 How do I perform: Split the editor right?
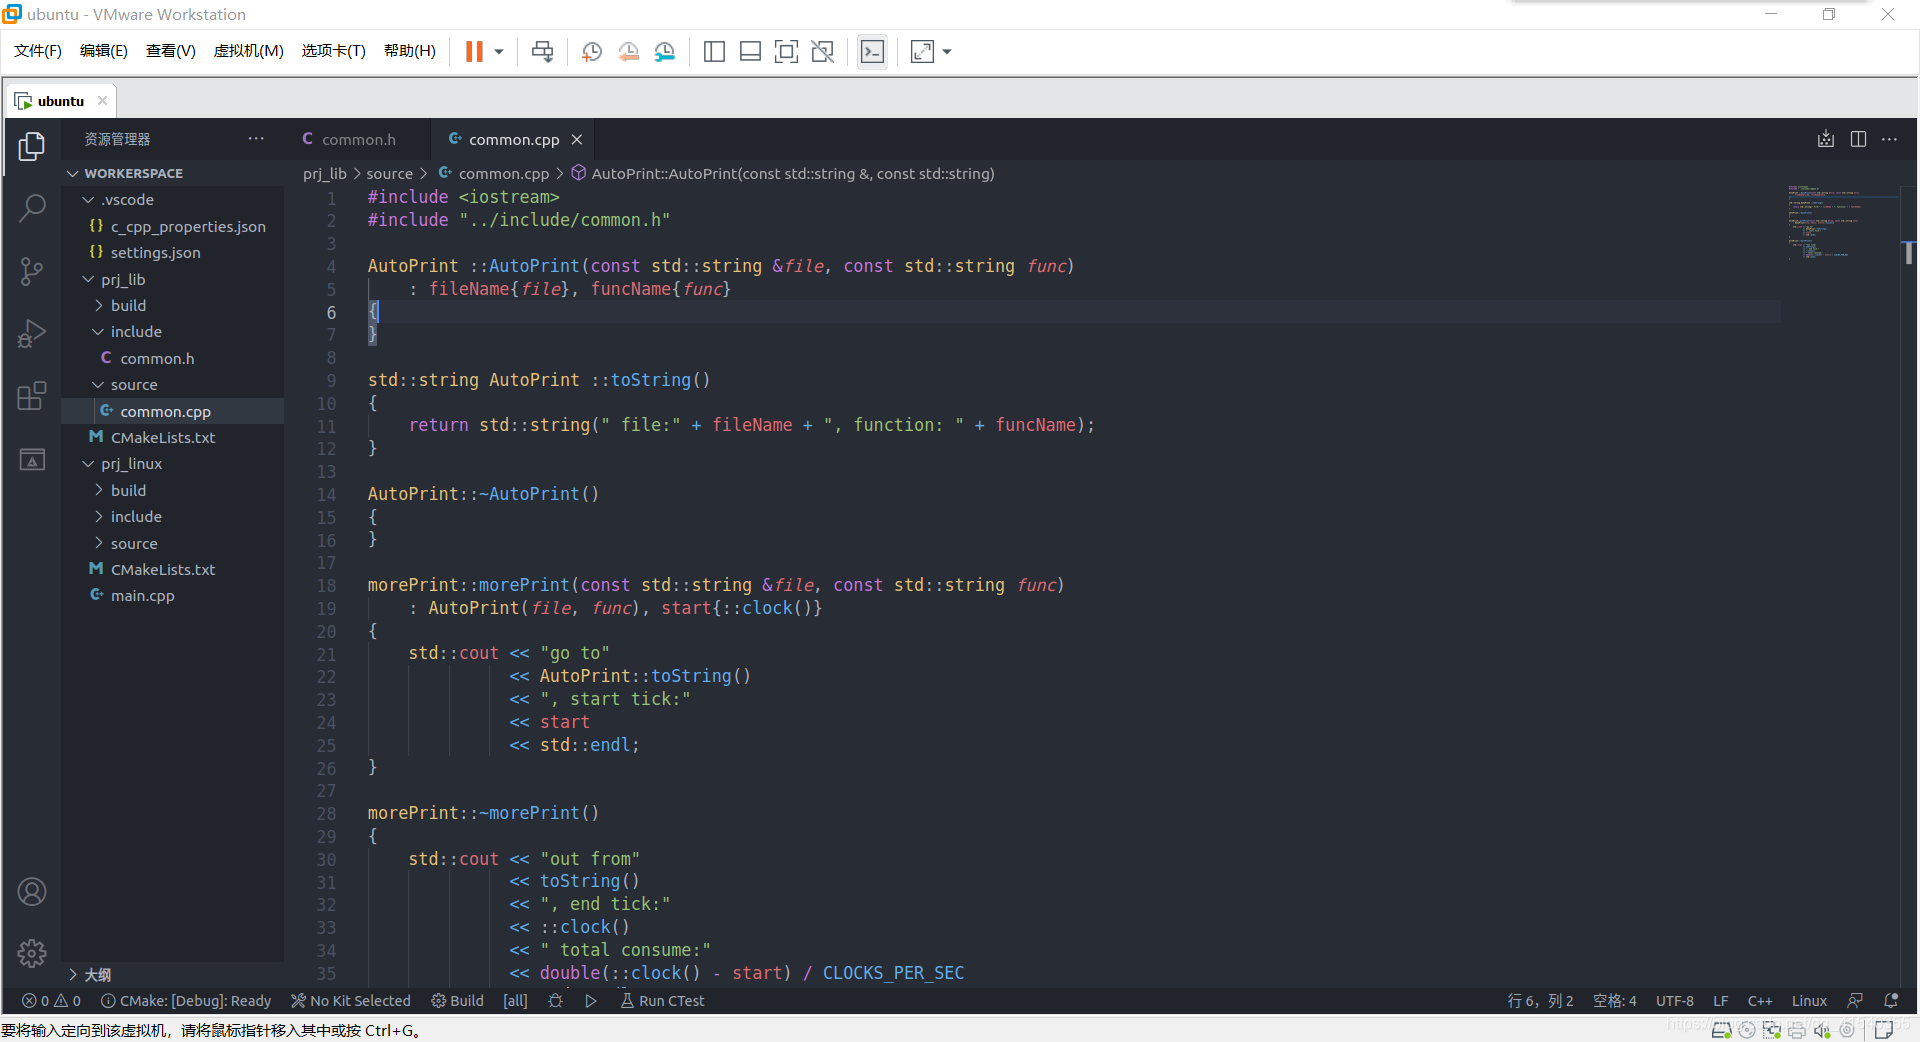(1858, 139)
